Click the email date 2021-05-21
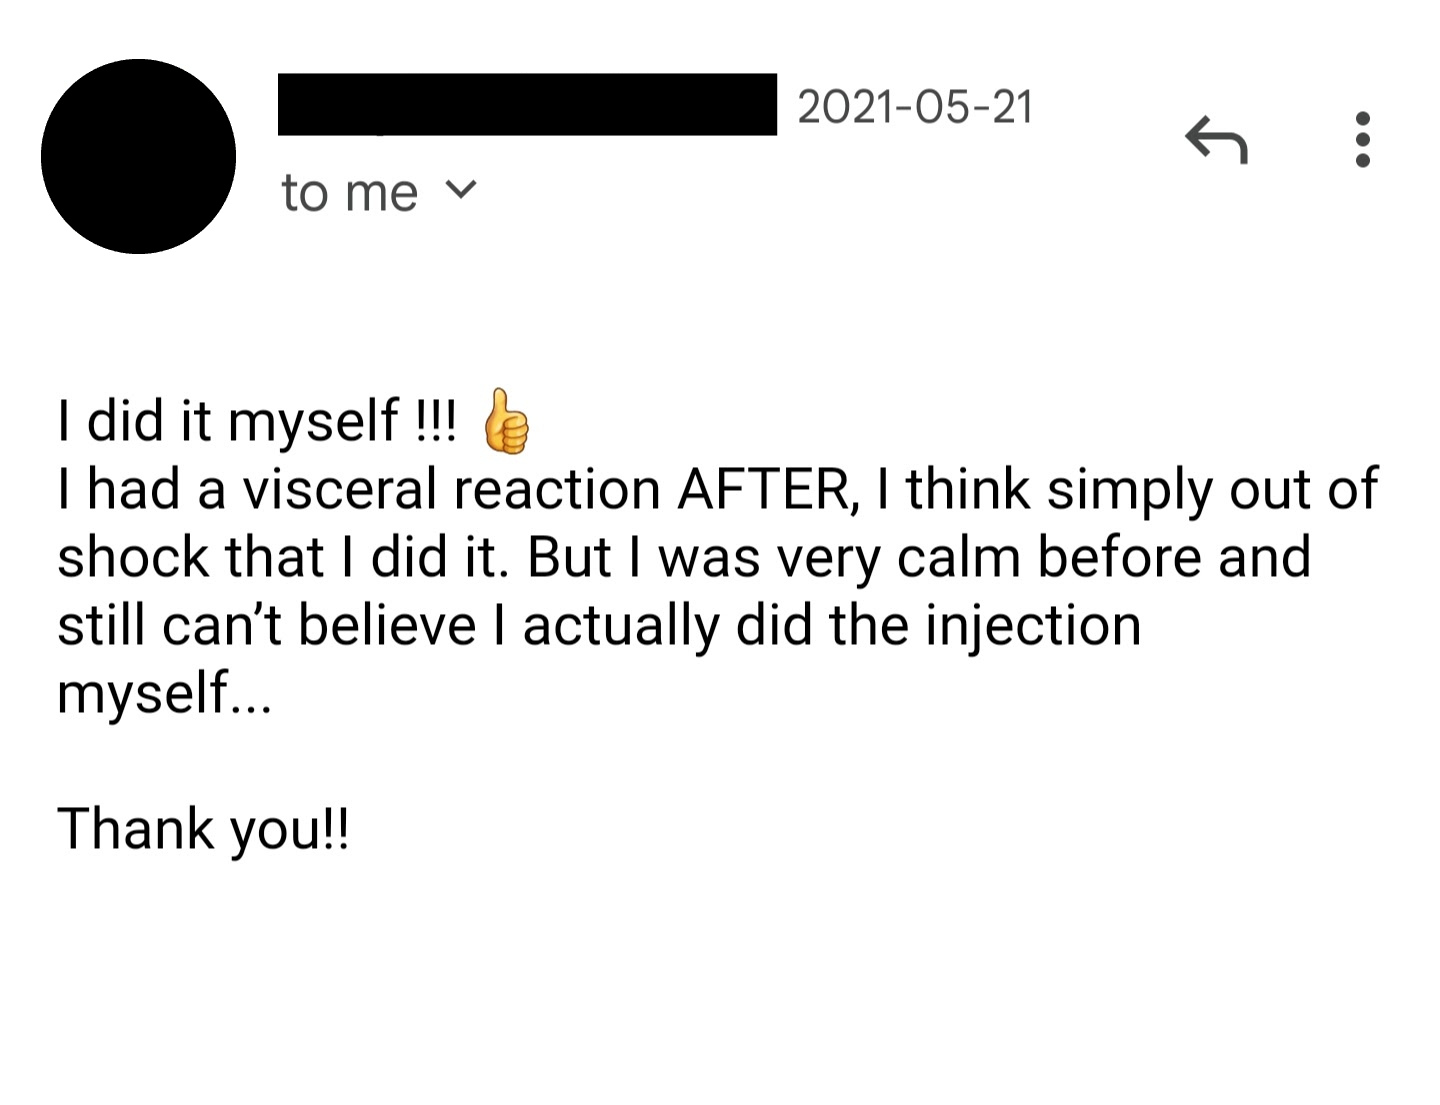The height and width of the screenshot is (1105, 1440). pyautogui.click(x=915, y=106)
